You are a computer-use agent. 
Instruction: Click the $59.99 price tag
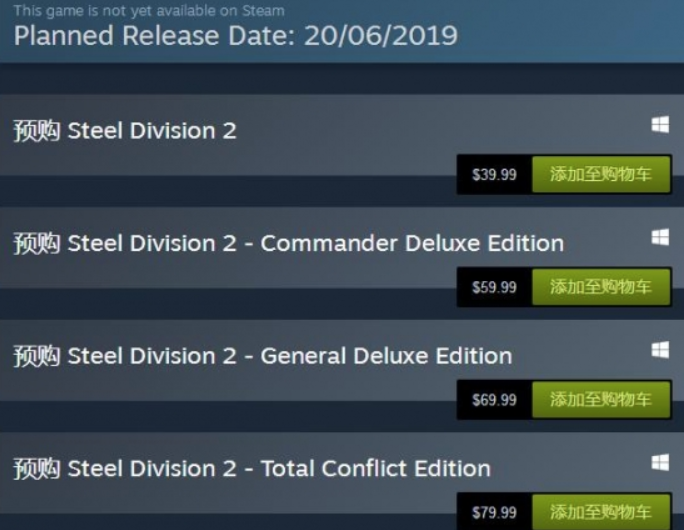click(494, 287)
